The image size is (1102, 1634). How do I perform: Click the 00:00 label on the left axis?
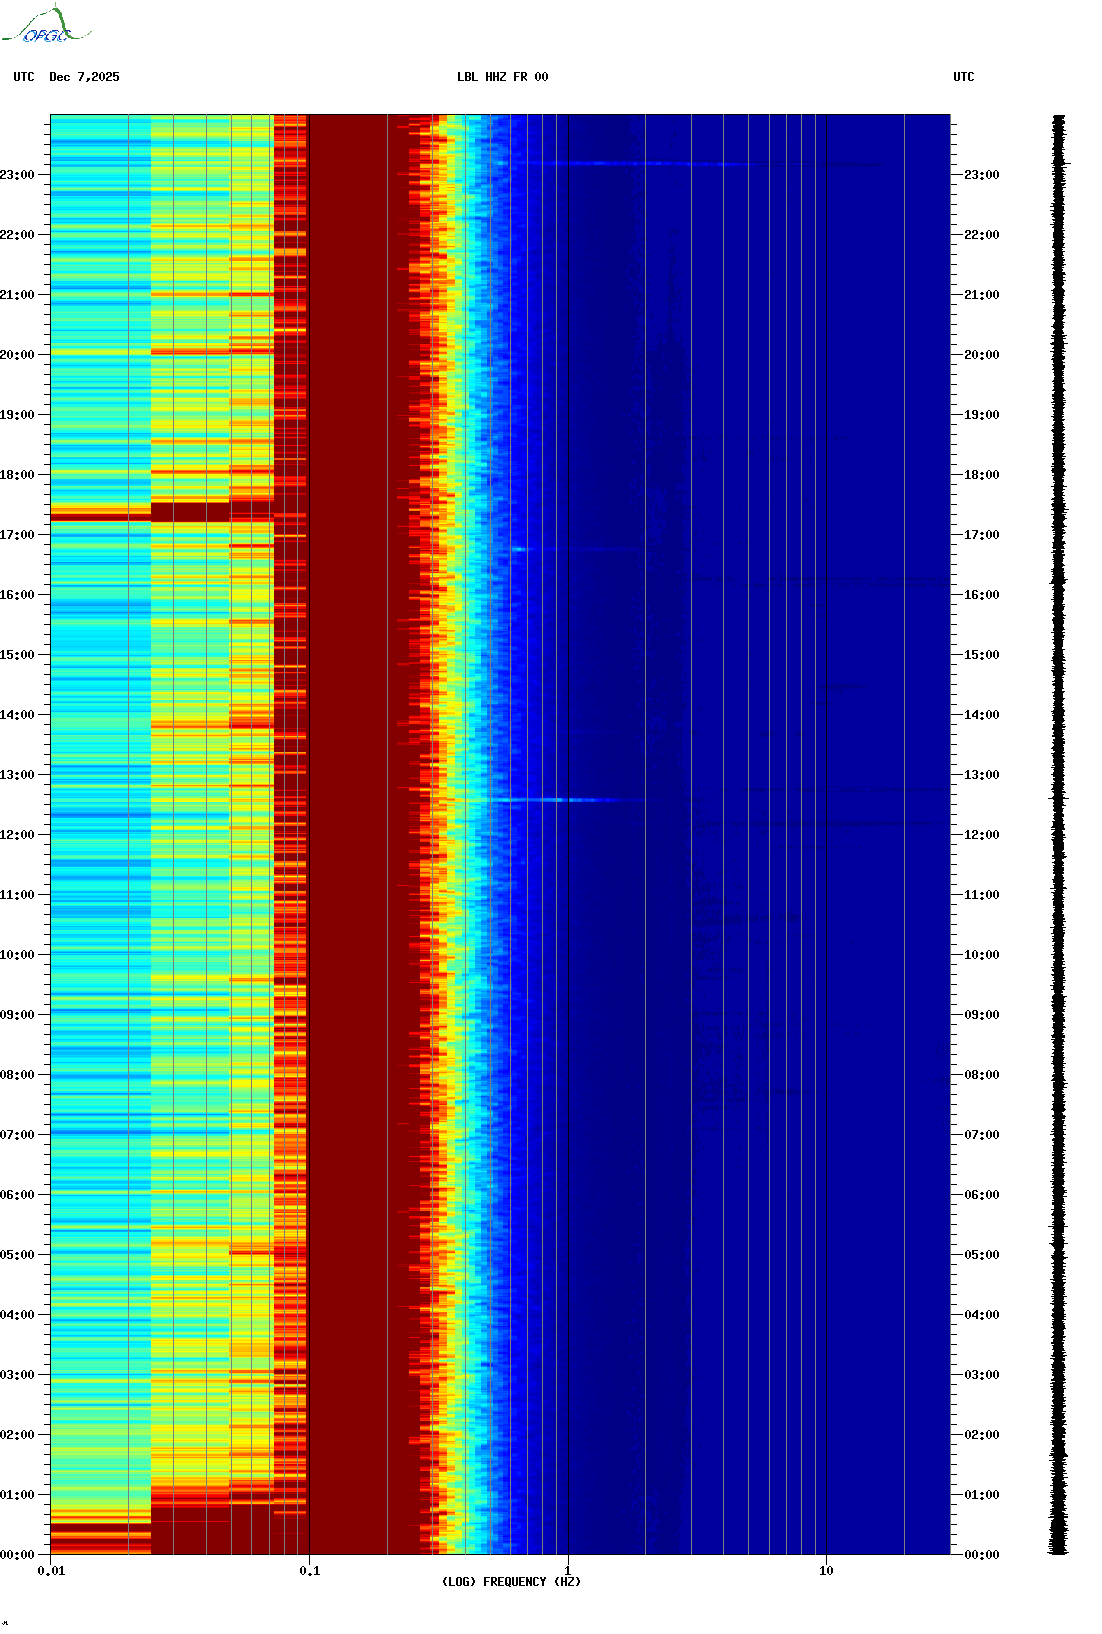(18, 1555)
